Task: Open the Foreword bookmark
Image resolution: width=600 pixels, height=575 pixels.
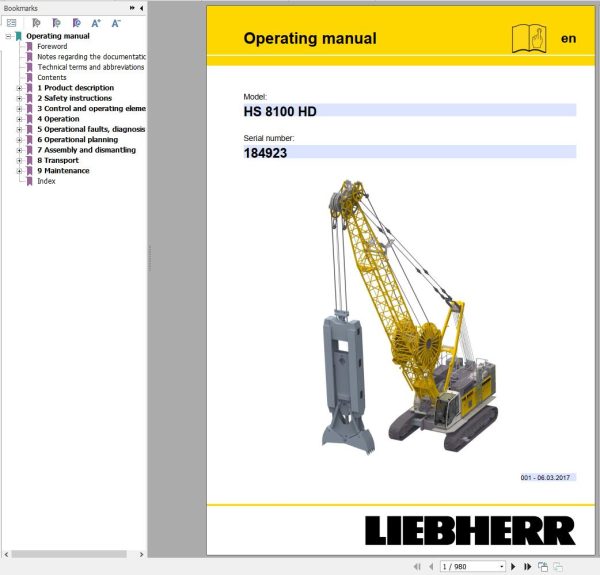Action: 52,46
